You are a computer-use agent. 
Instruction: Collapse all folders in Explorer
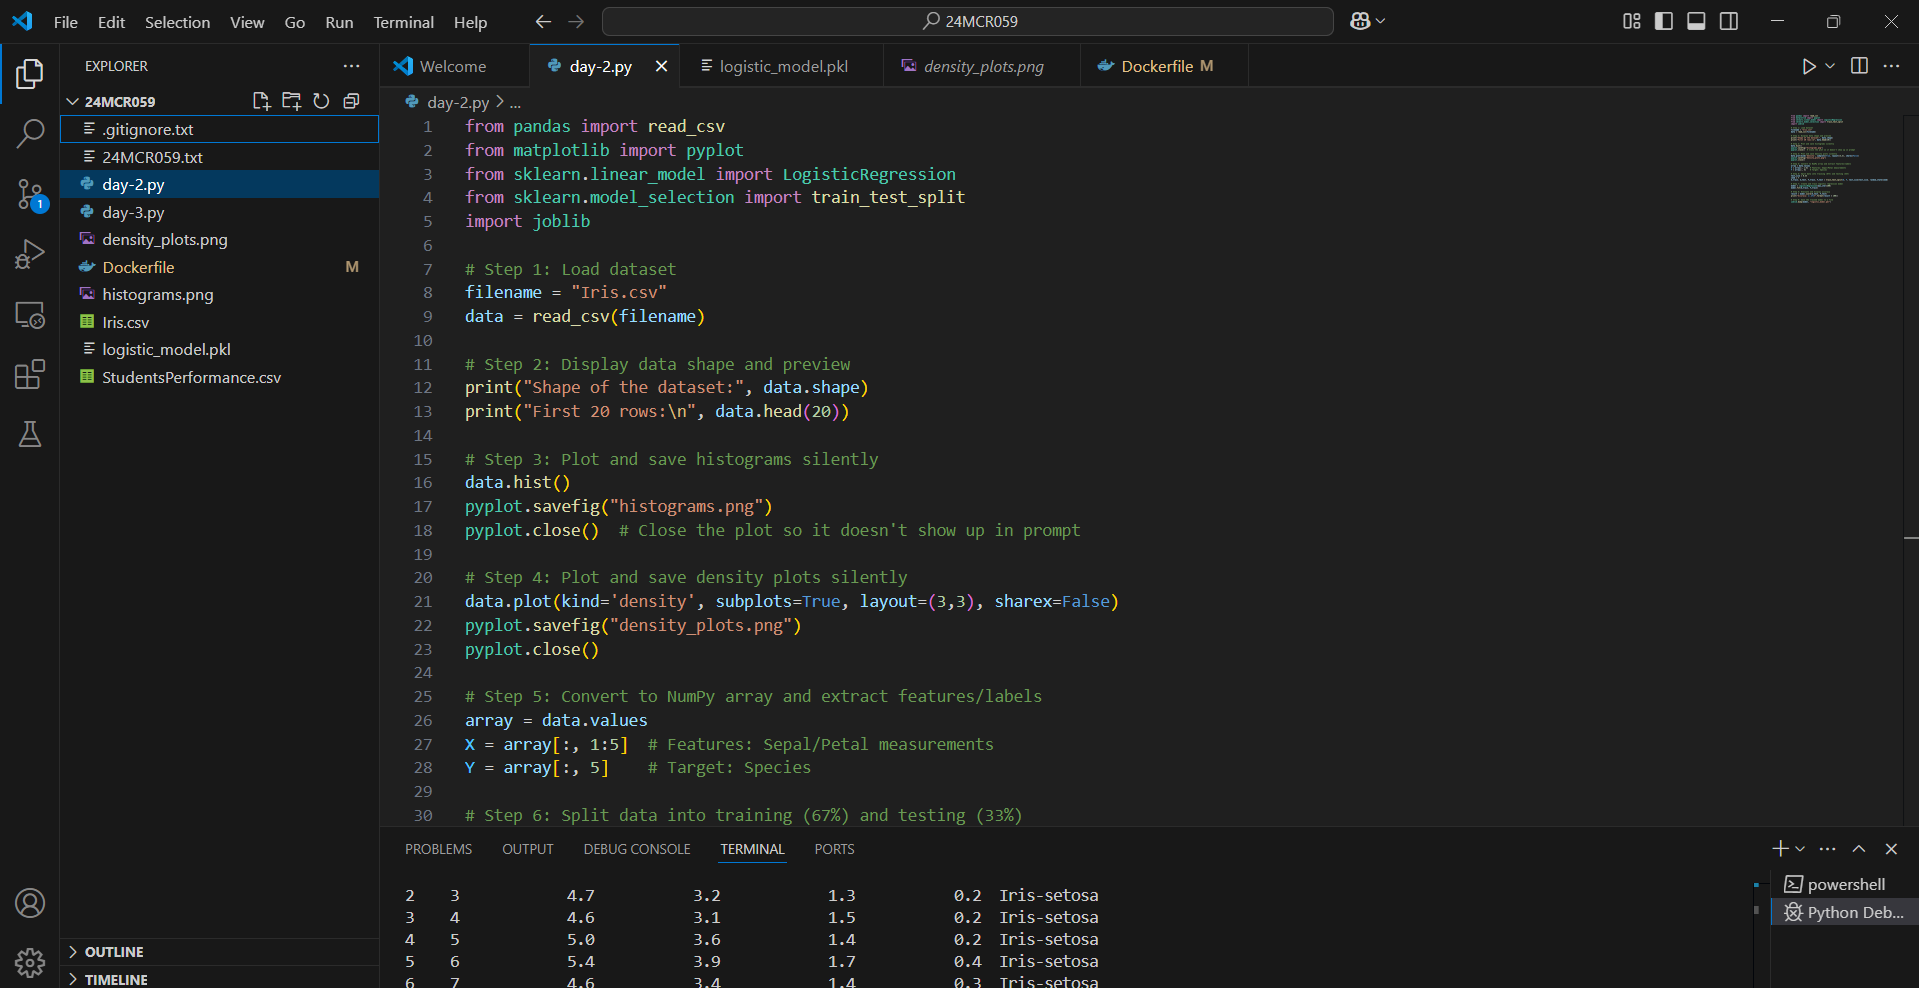[x=351, y=101]
